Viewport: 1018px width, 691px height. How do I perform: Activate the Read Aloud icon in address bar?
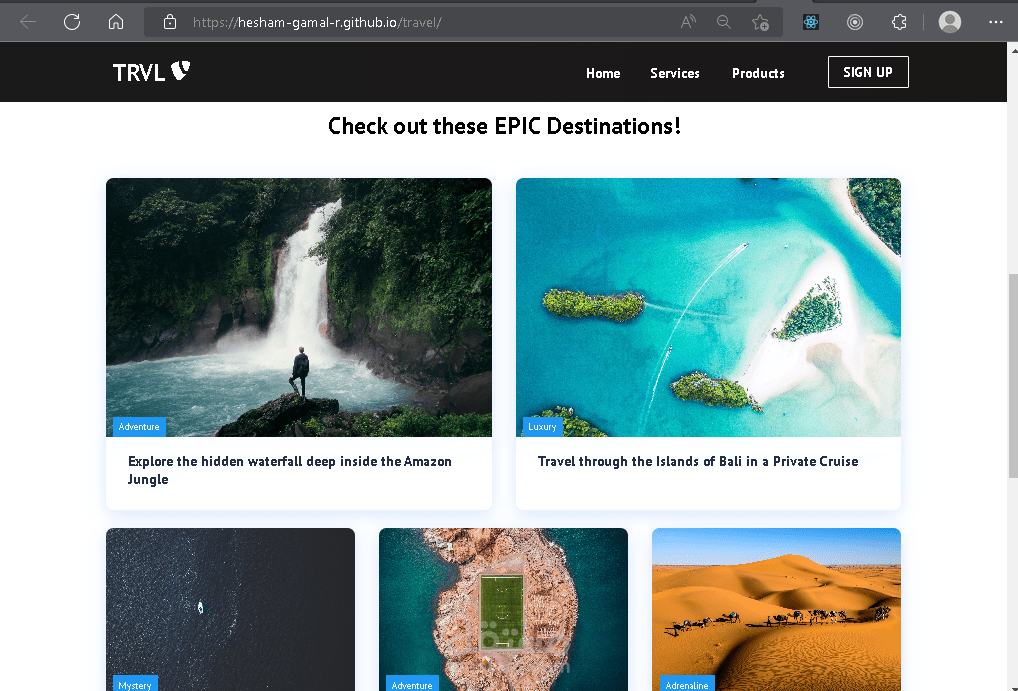(x=688, y=22)
